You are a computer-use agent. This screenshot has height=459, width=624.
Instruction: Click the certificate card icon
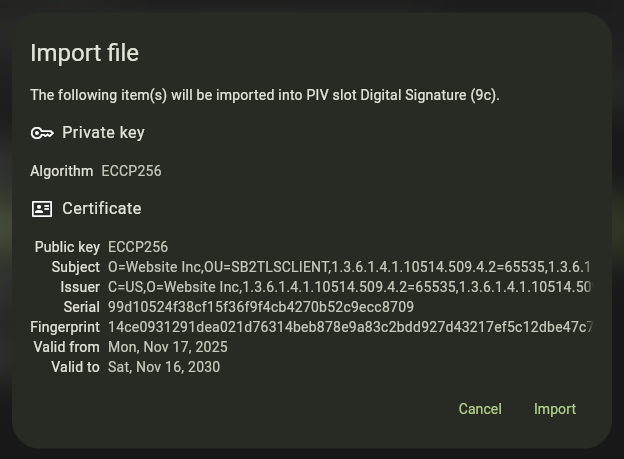[x=41, y=209]
